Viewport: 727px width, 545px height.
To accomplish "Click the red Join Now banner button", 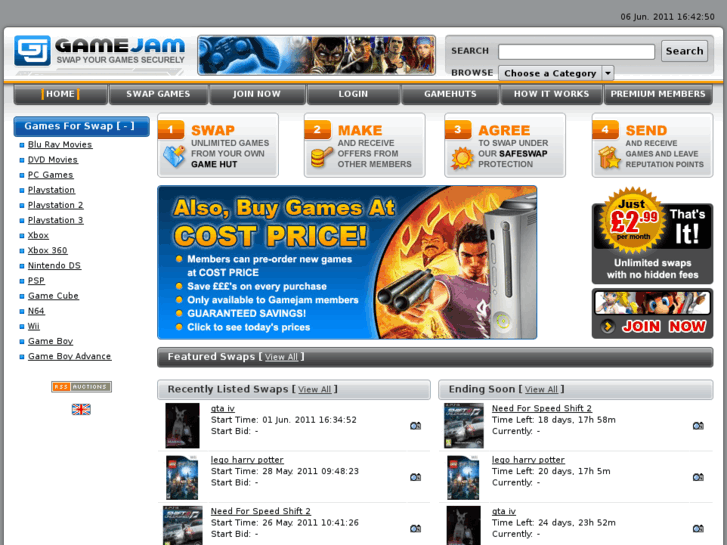I will [652, 314].
